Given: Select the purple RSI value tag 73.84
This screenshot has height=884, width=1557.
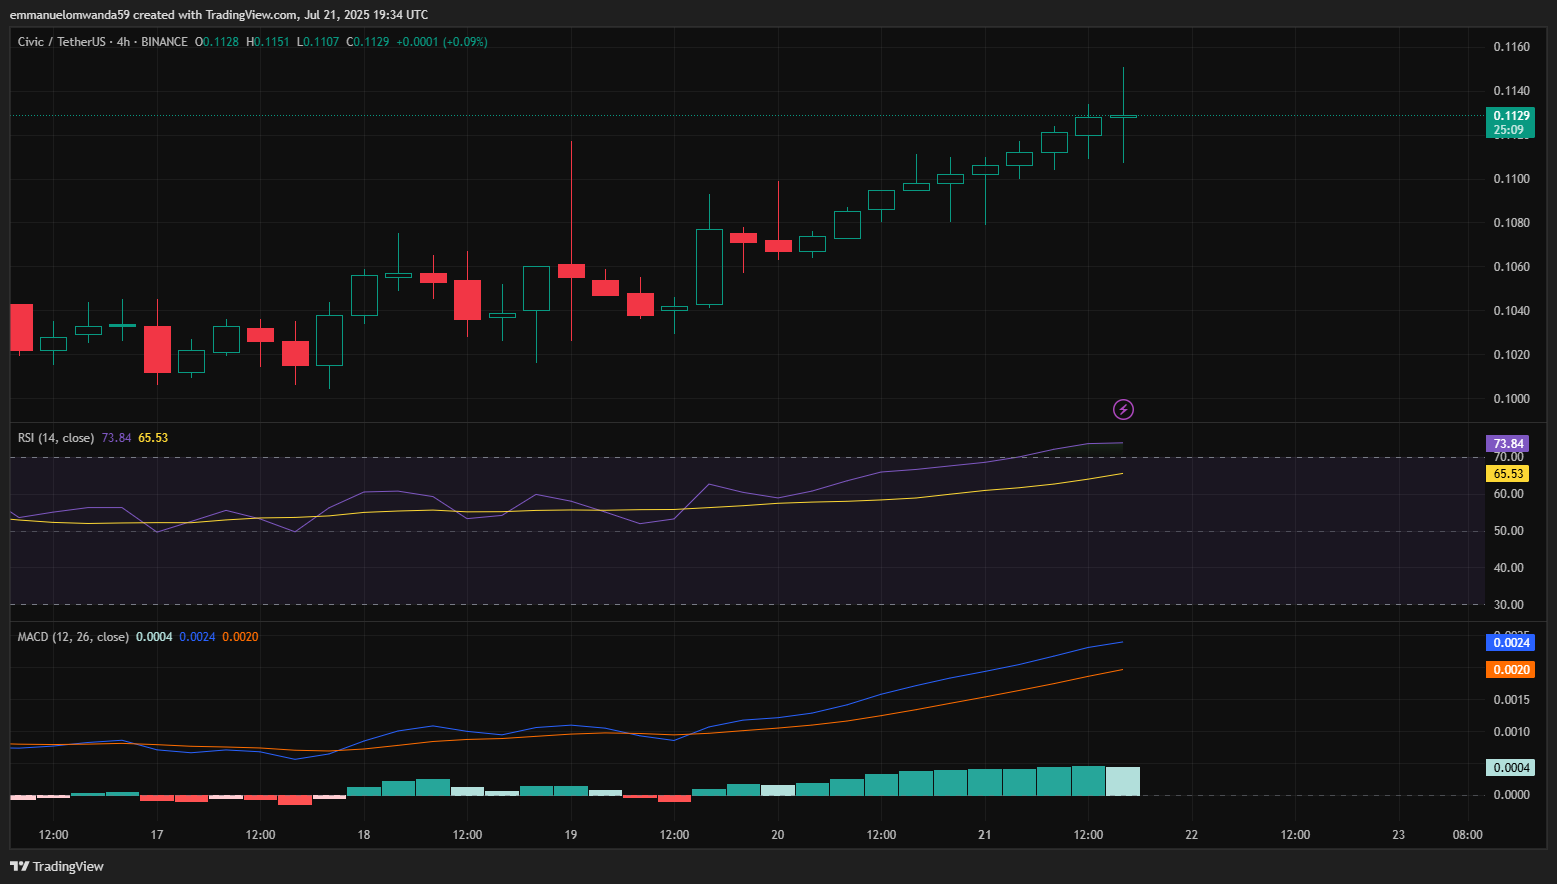Looking at the screenshot, I should pyautogui.click(x=1507, y=444).
